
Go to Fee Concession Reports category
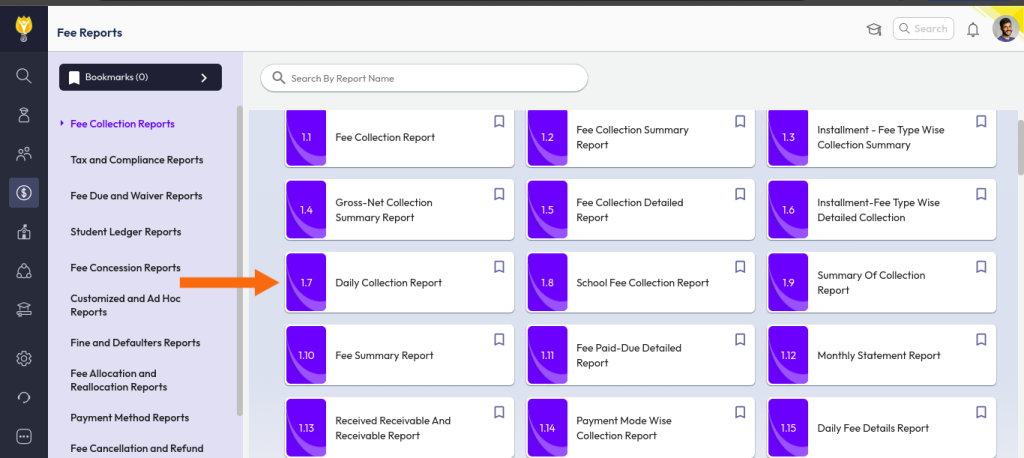click(x=125, y=268)
